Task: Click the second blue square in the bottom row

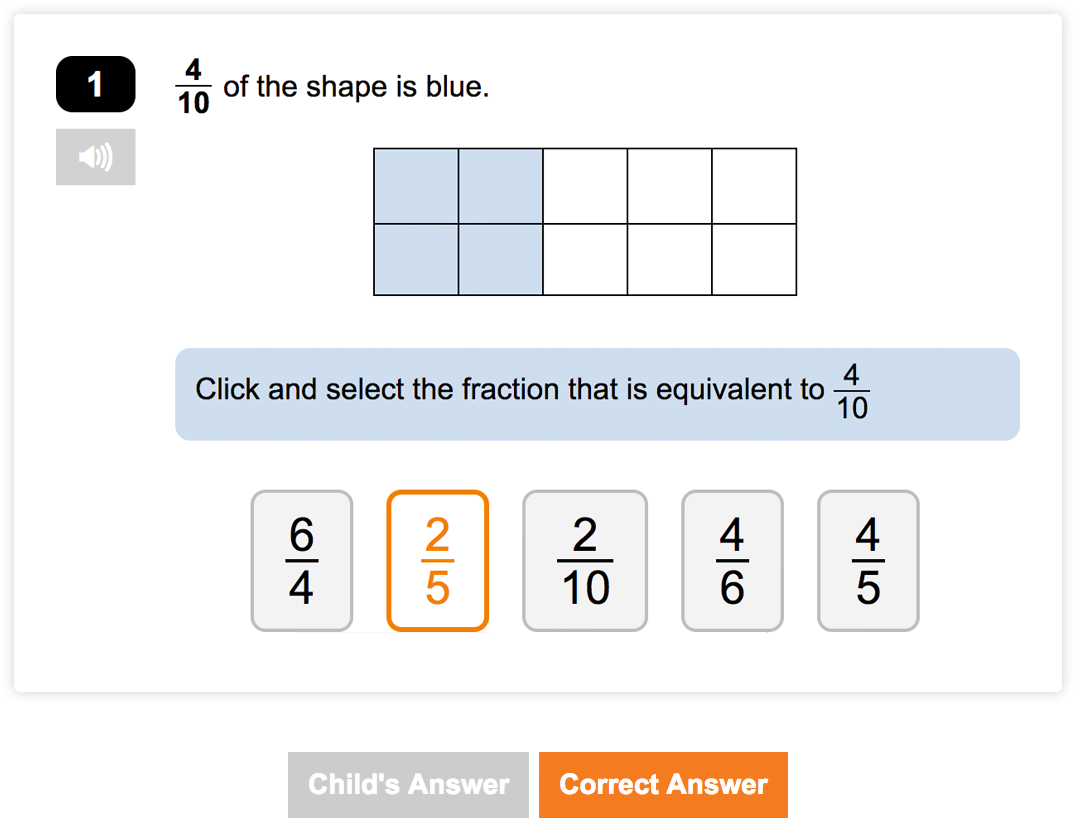Action: click(500, 259)
